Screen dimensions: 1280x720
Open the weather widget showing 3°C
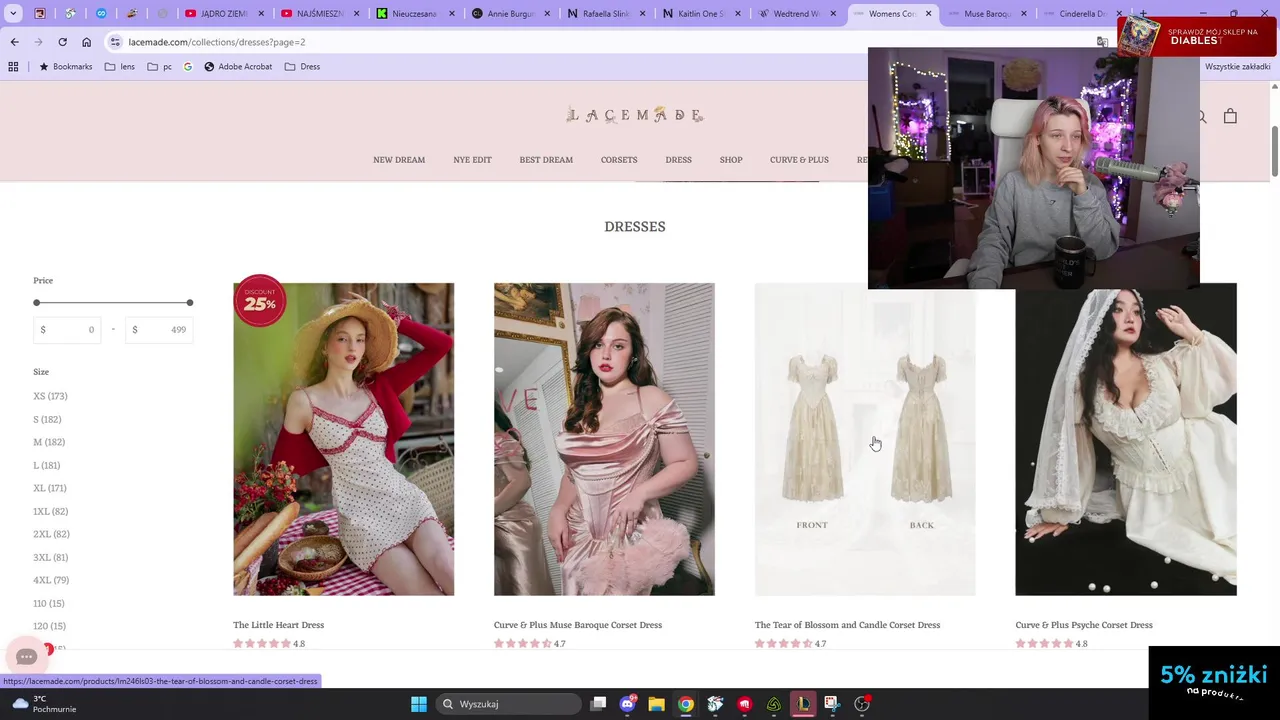45,704
